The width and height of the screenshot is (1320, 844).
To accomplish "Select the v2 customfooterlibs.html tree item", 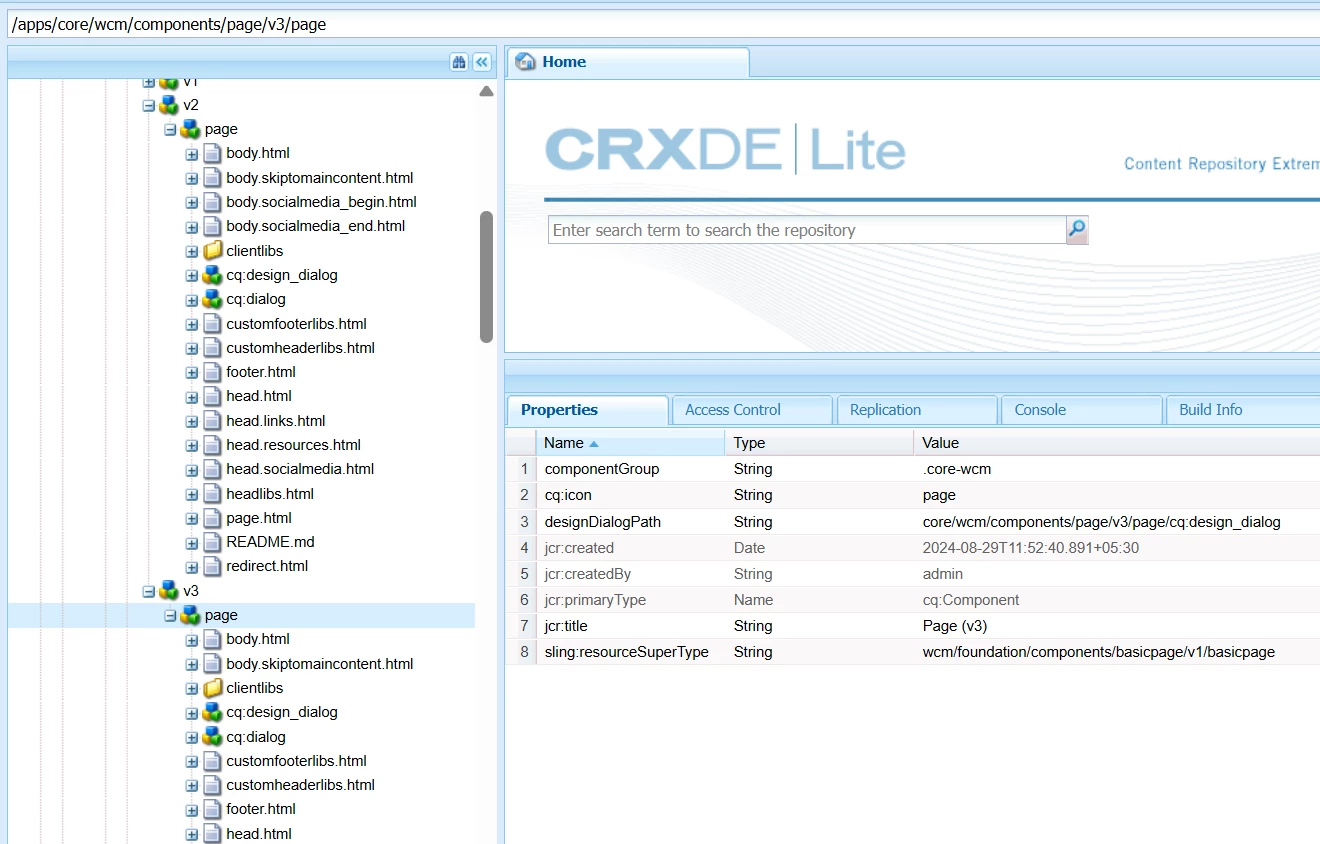I will [296, 324].
